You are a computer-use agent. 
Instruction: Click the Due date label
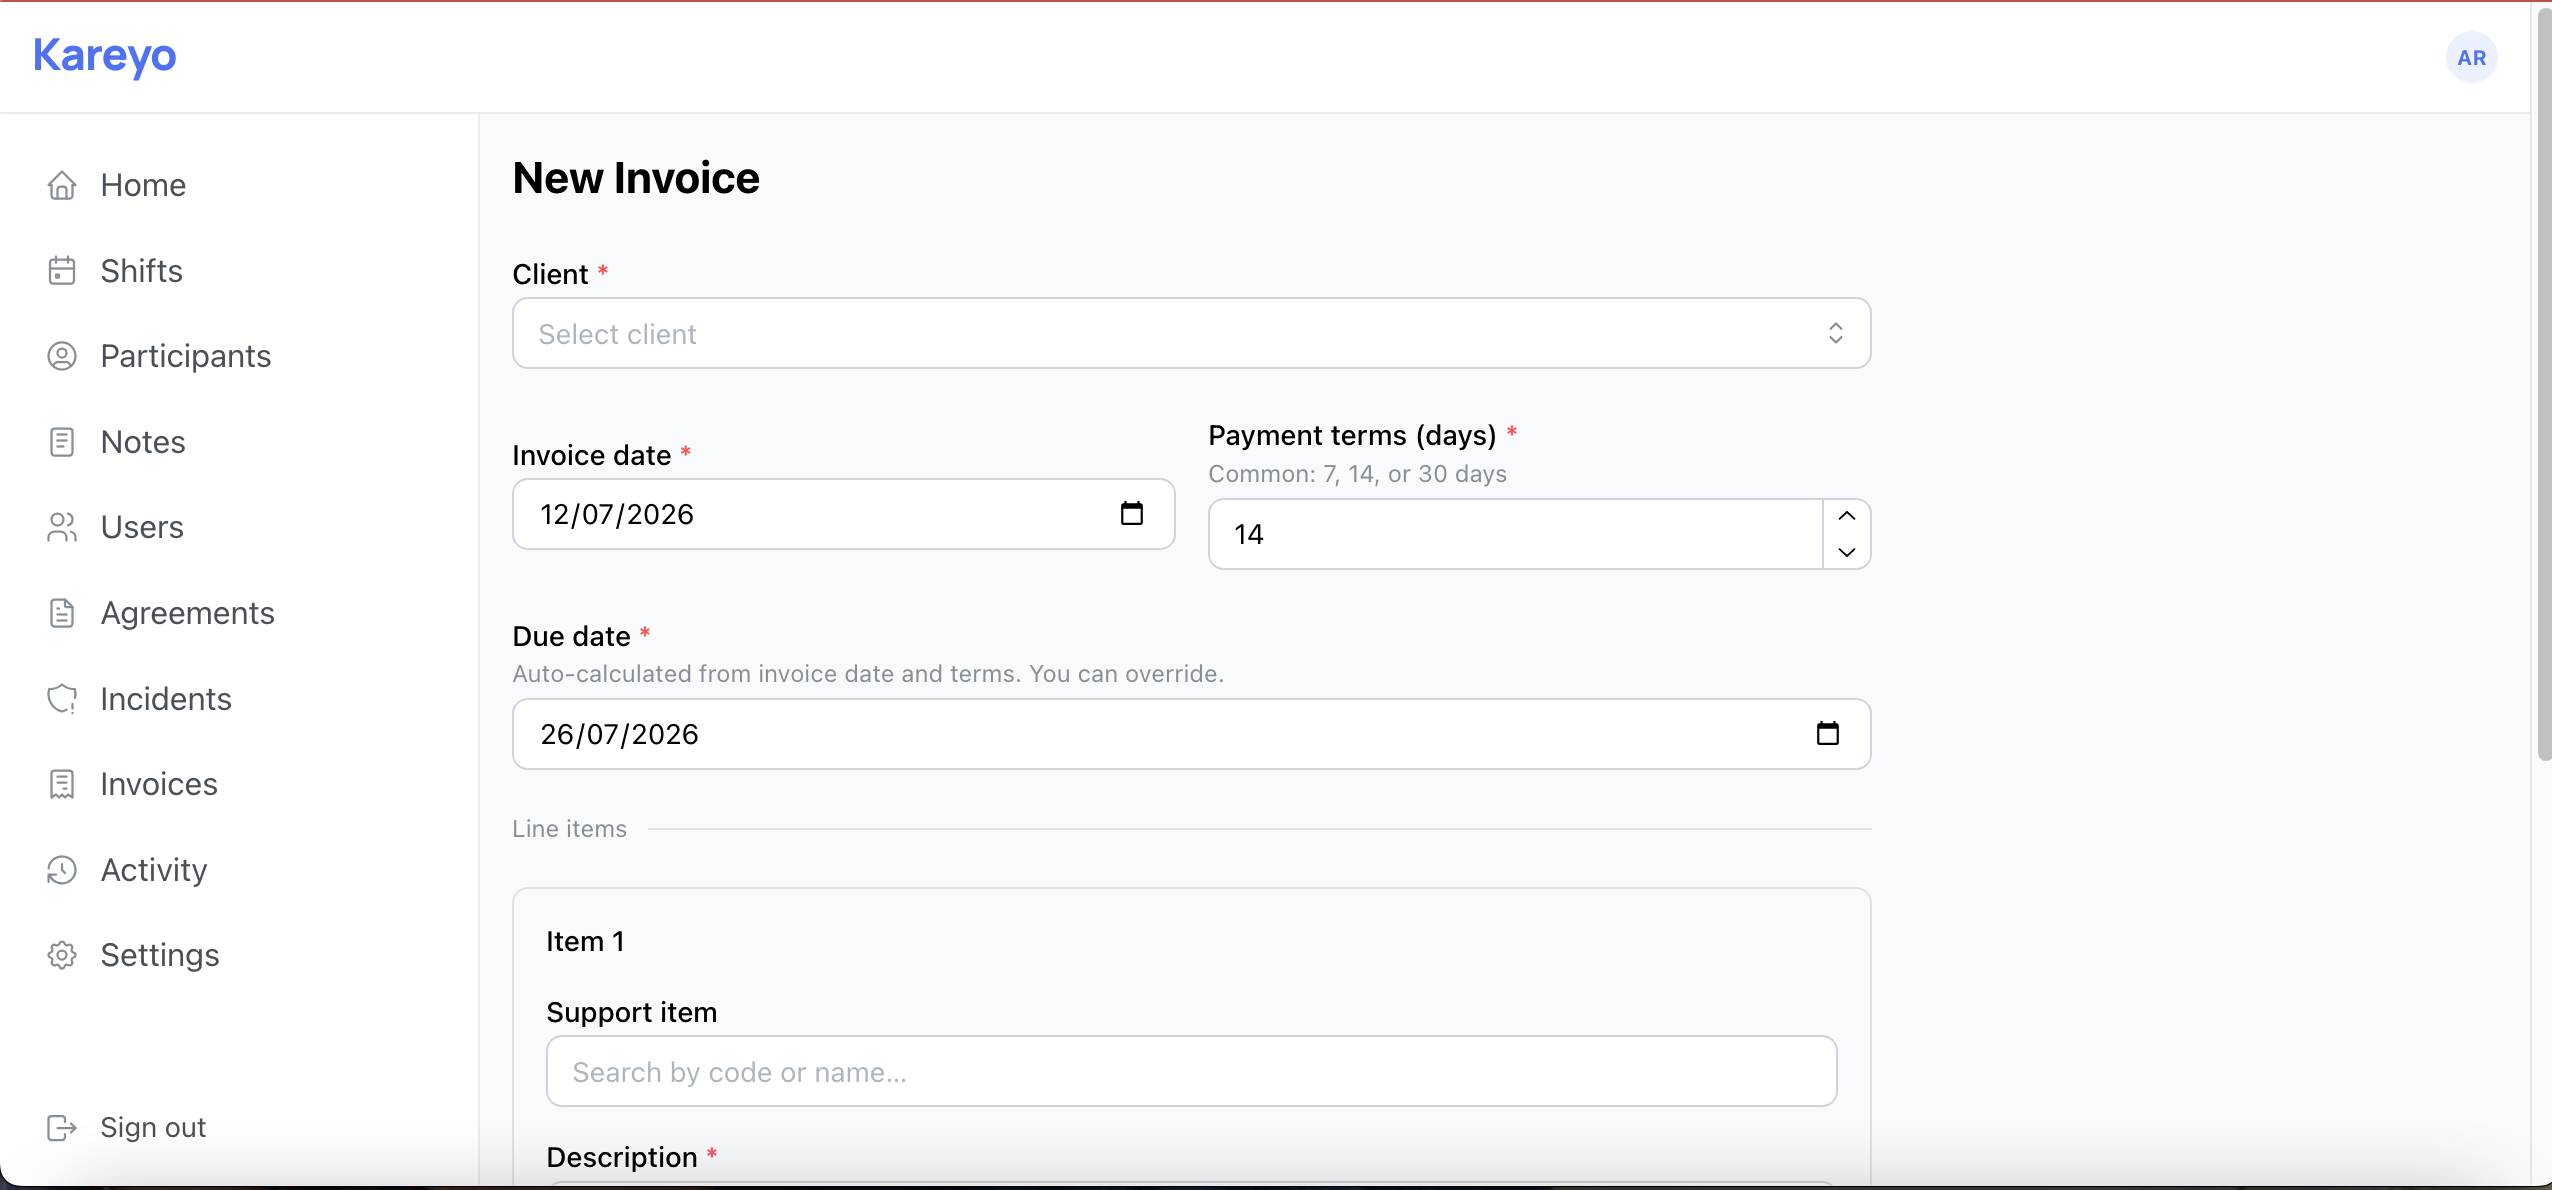click(571, 636)
